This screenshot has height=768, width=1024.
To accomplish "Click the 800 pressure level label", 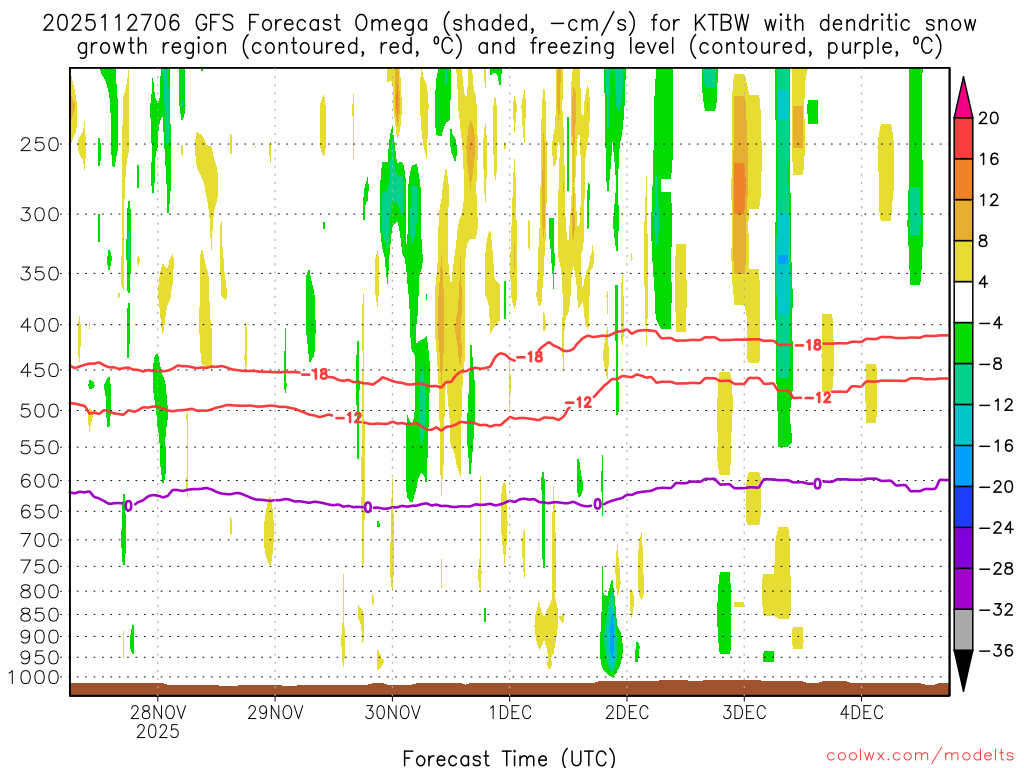I will (x=40, y=592).
